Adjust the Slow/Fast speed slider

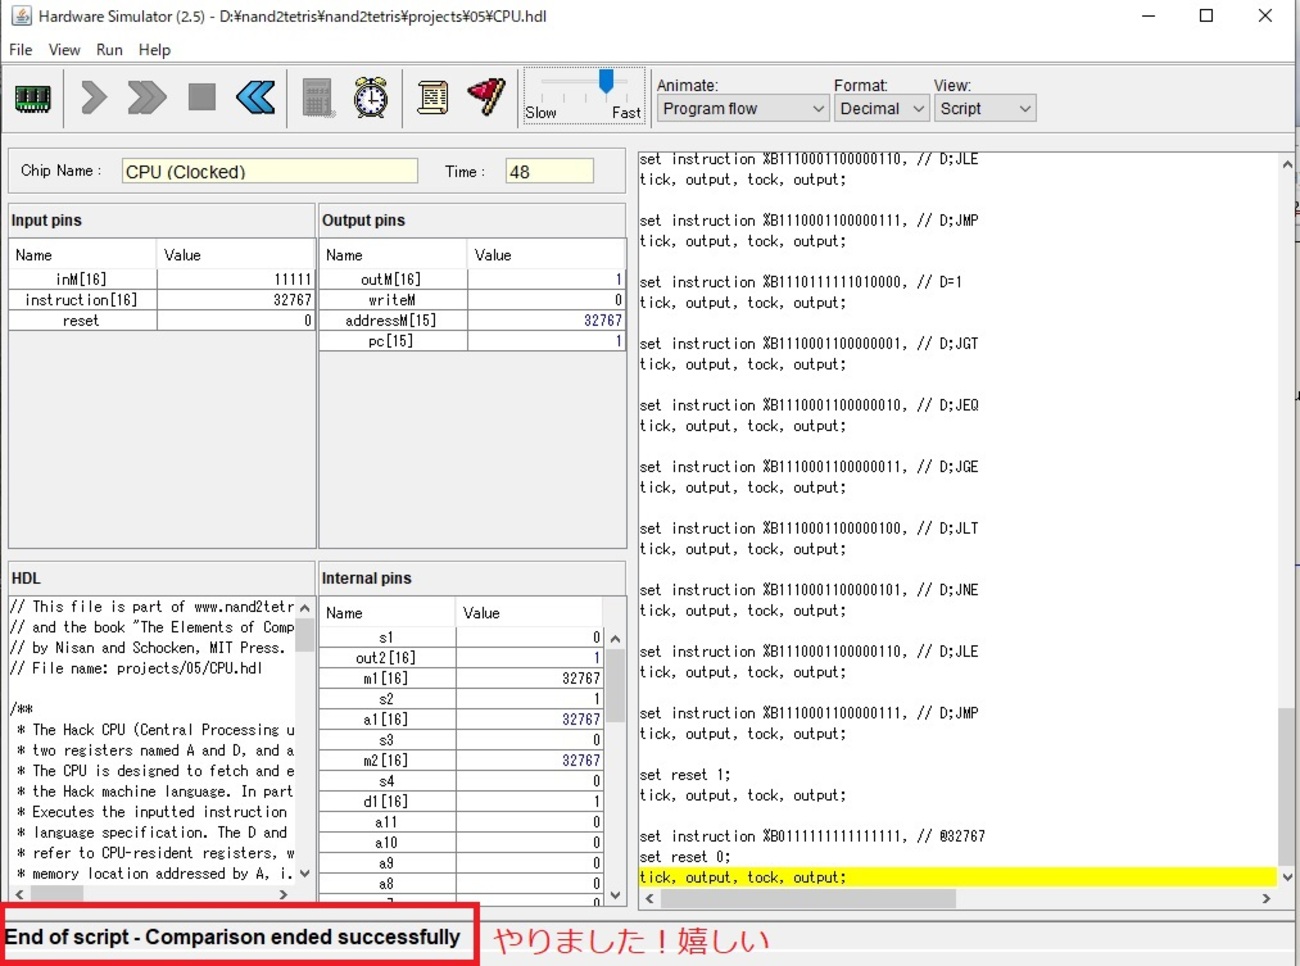pos(606,82)
